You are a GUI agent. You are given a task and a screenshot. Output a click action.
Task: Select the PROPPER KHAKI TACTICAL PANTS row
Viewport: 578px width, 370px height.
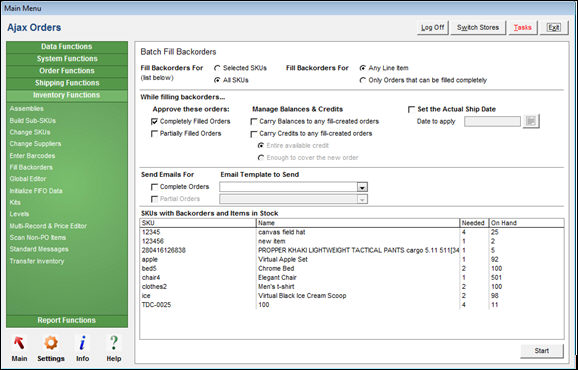coord(352,251)
